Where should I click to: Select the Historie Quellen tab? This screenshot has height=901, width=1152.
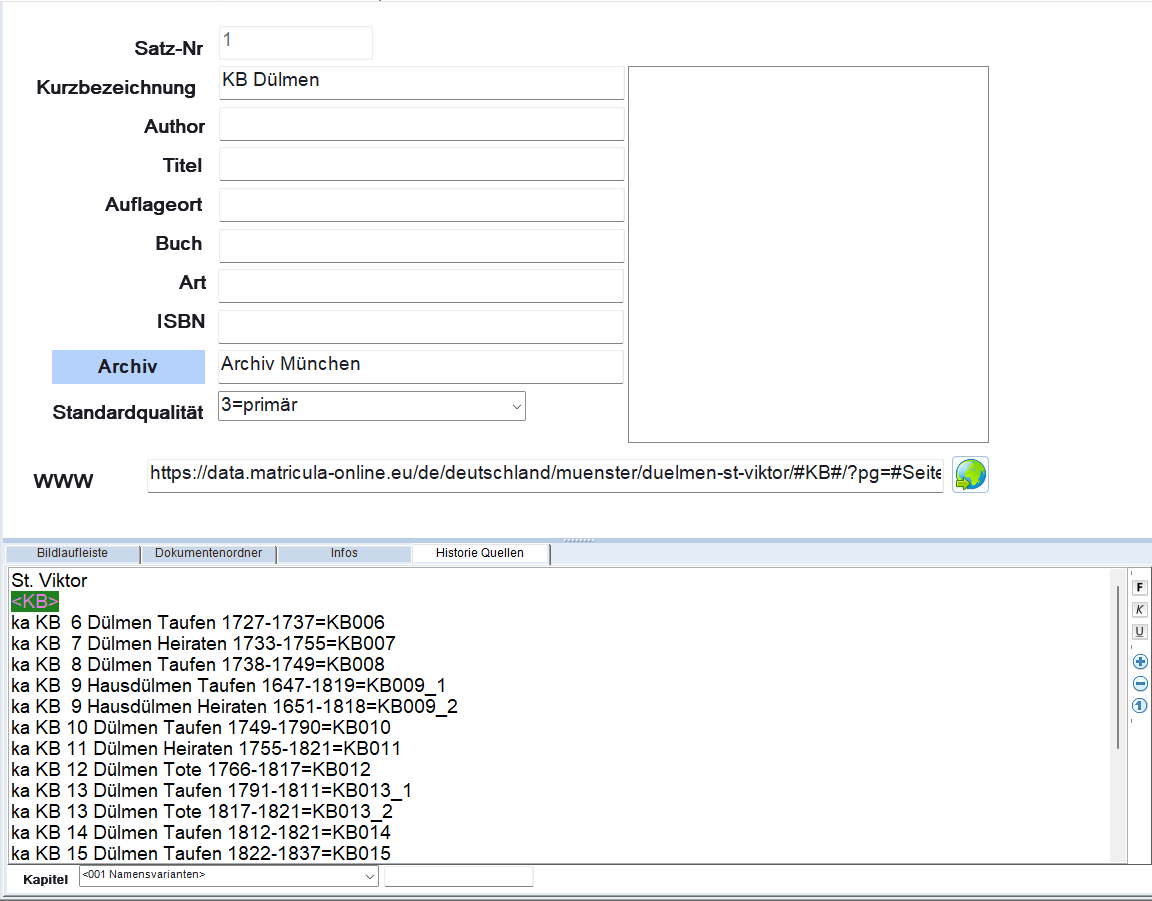pos(480,553)
